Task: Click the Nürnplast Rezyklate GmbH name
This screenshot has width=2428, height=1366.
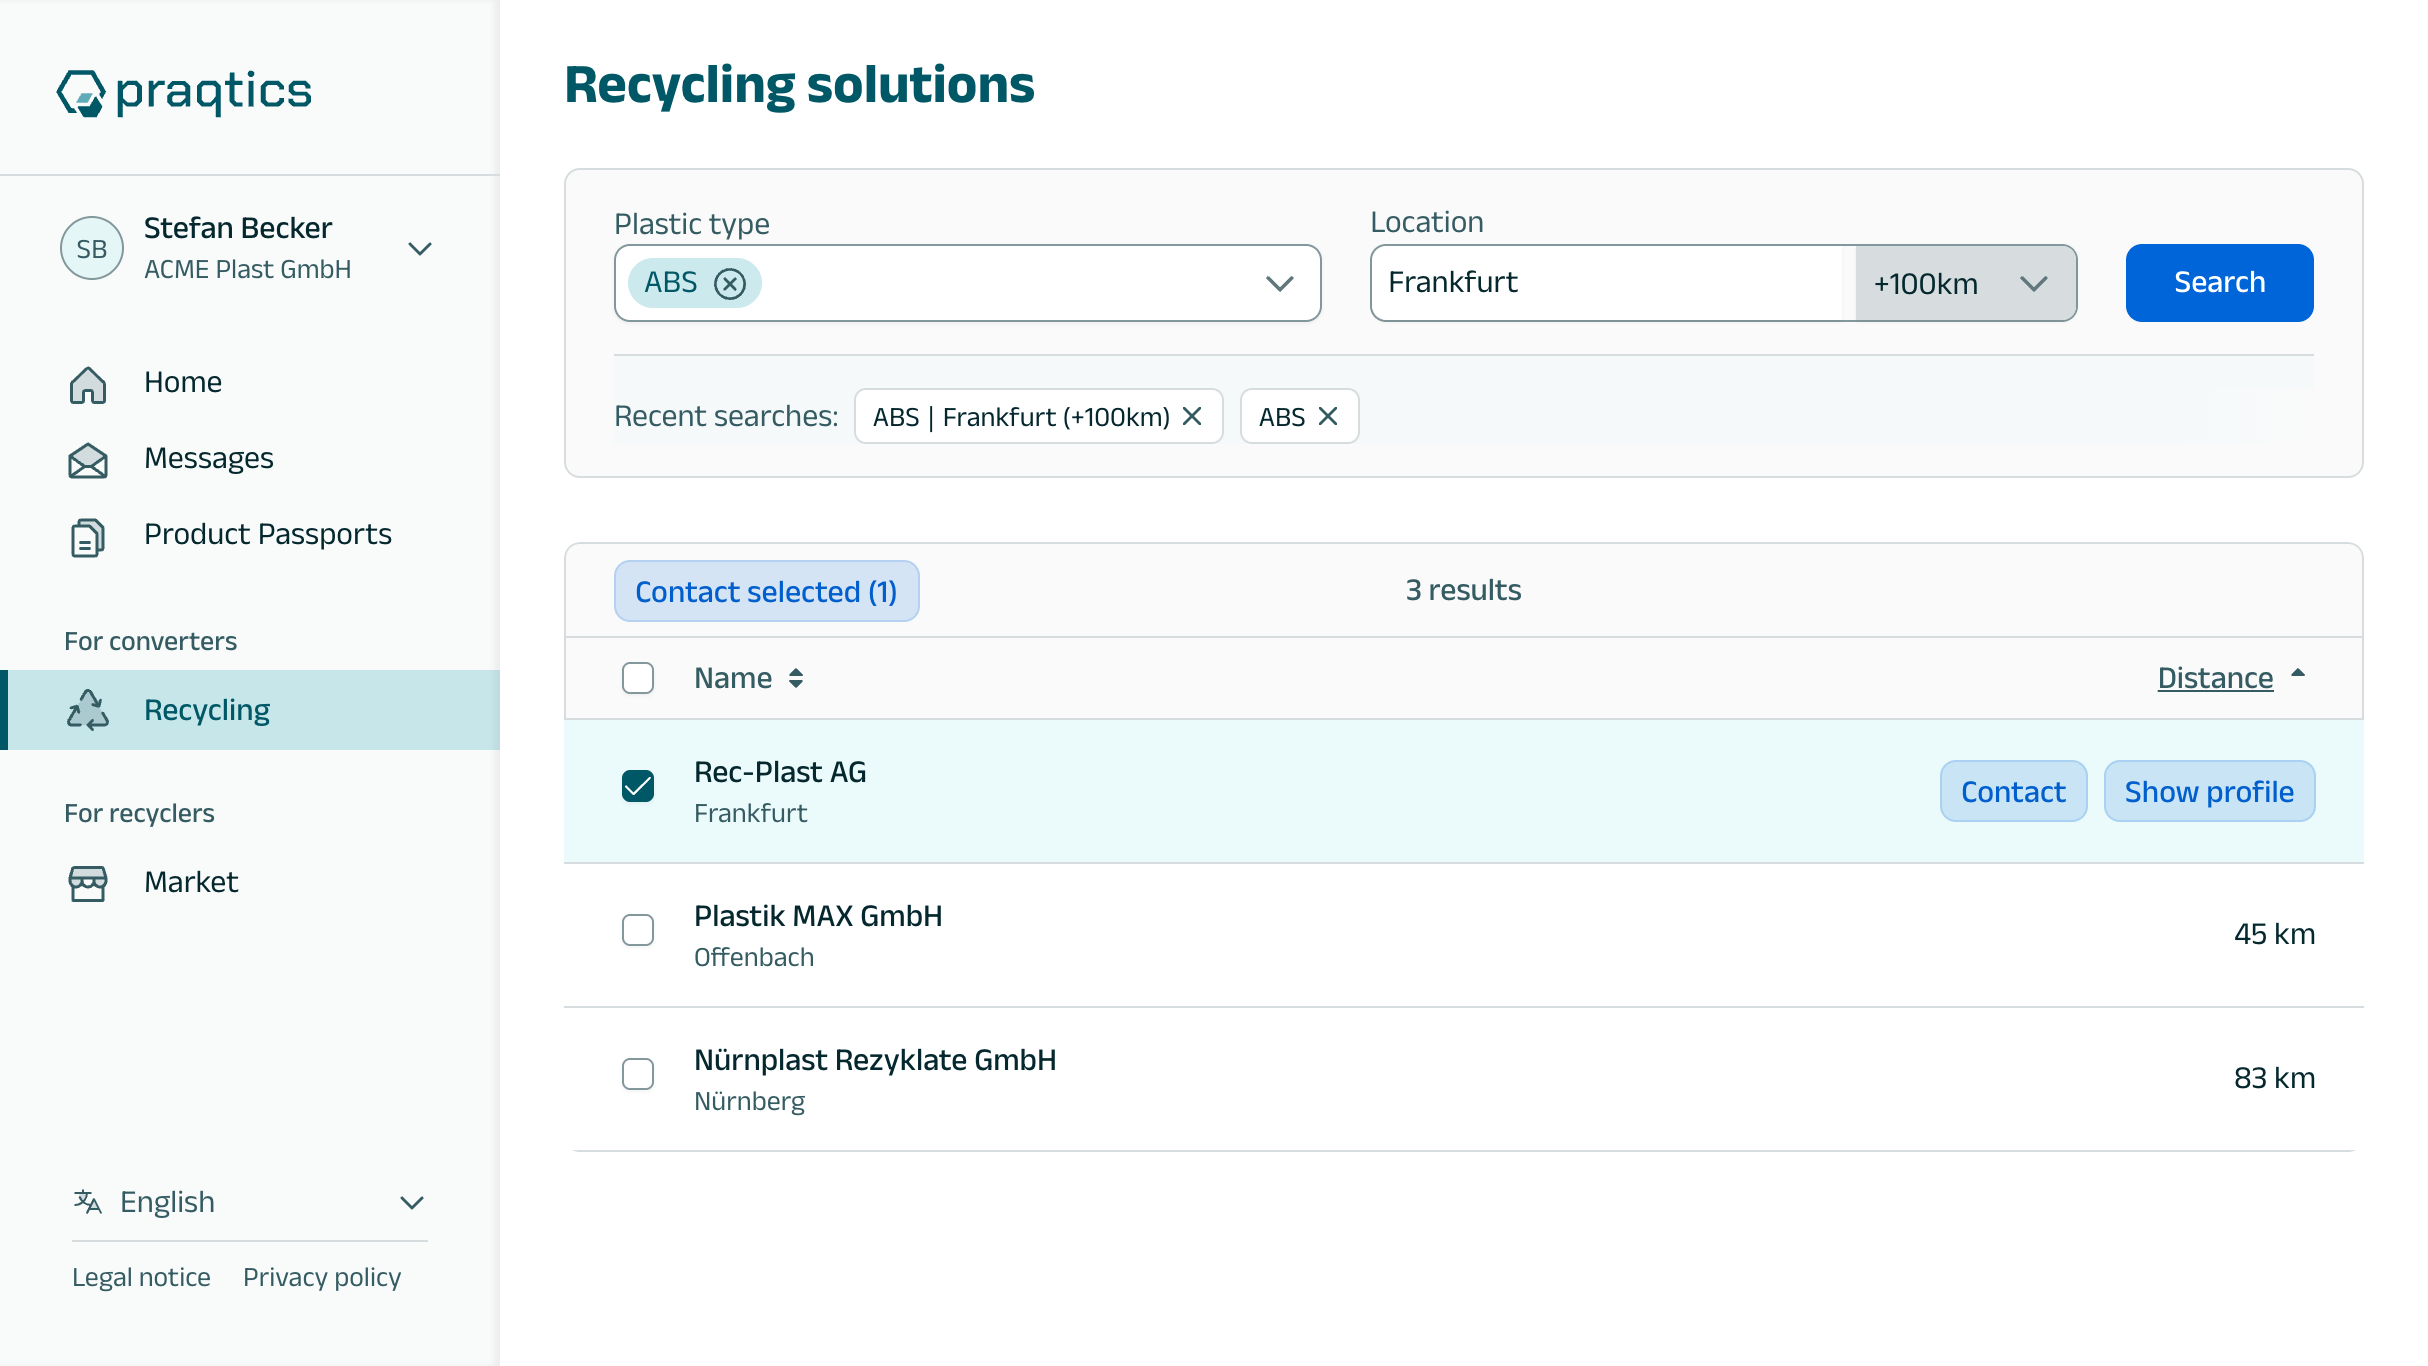Action: [x=875, y=1060]
